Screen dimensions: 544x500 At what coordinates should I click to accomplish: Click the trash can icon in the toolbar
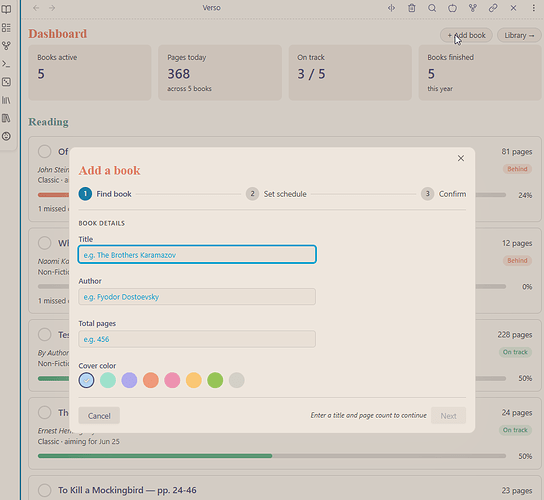pyautogui.click(x=411, y=8)
